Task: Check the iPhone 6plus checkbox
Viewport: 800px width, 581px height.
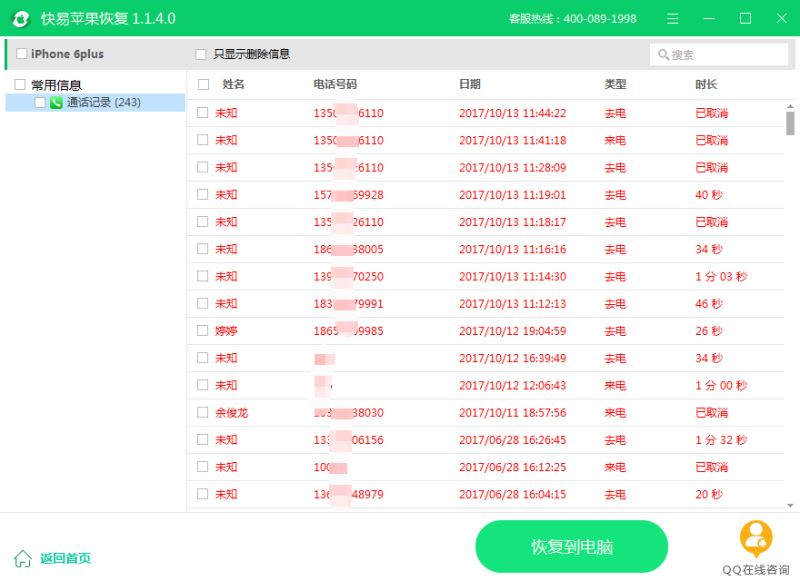Action: tap(20, 54)
